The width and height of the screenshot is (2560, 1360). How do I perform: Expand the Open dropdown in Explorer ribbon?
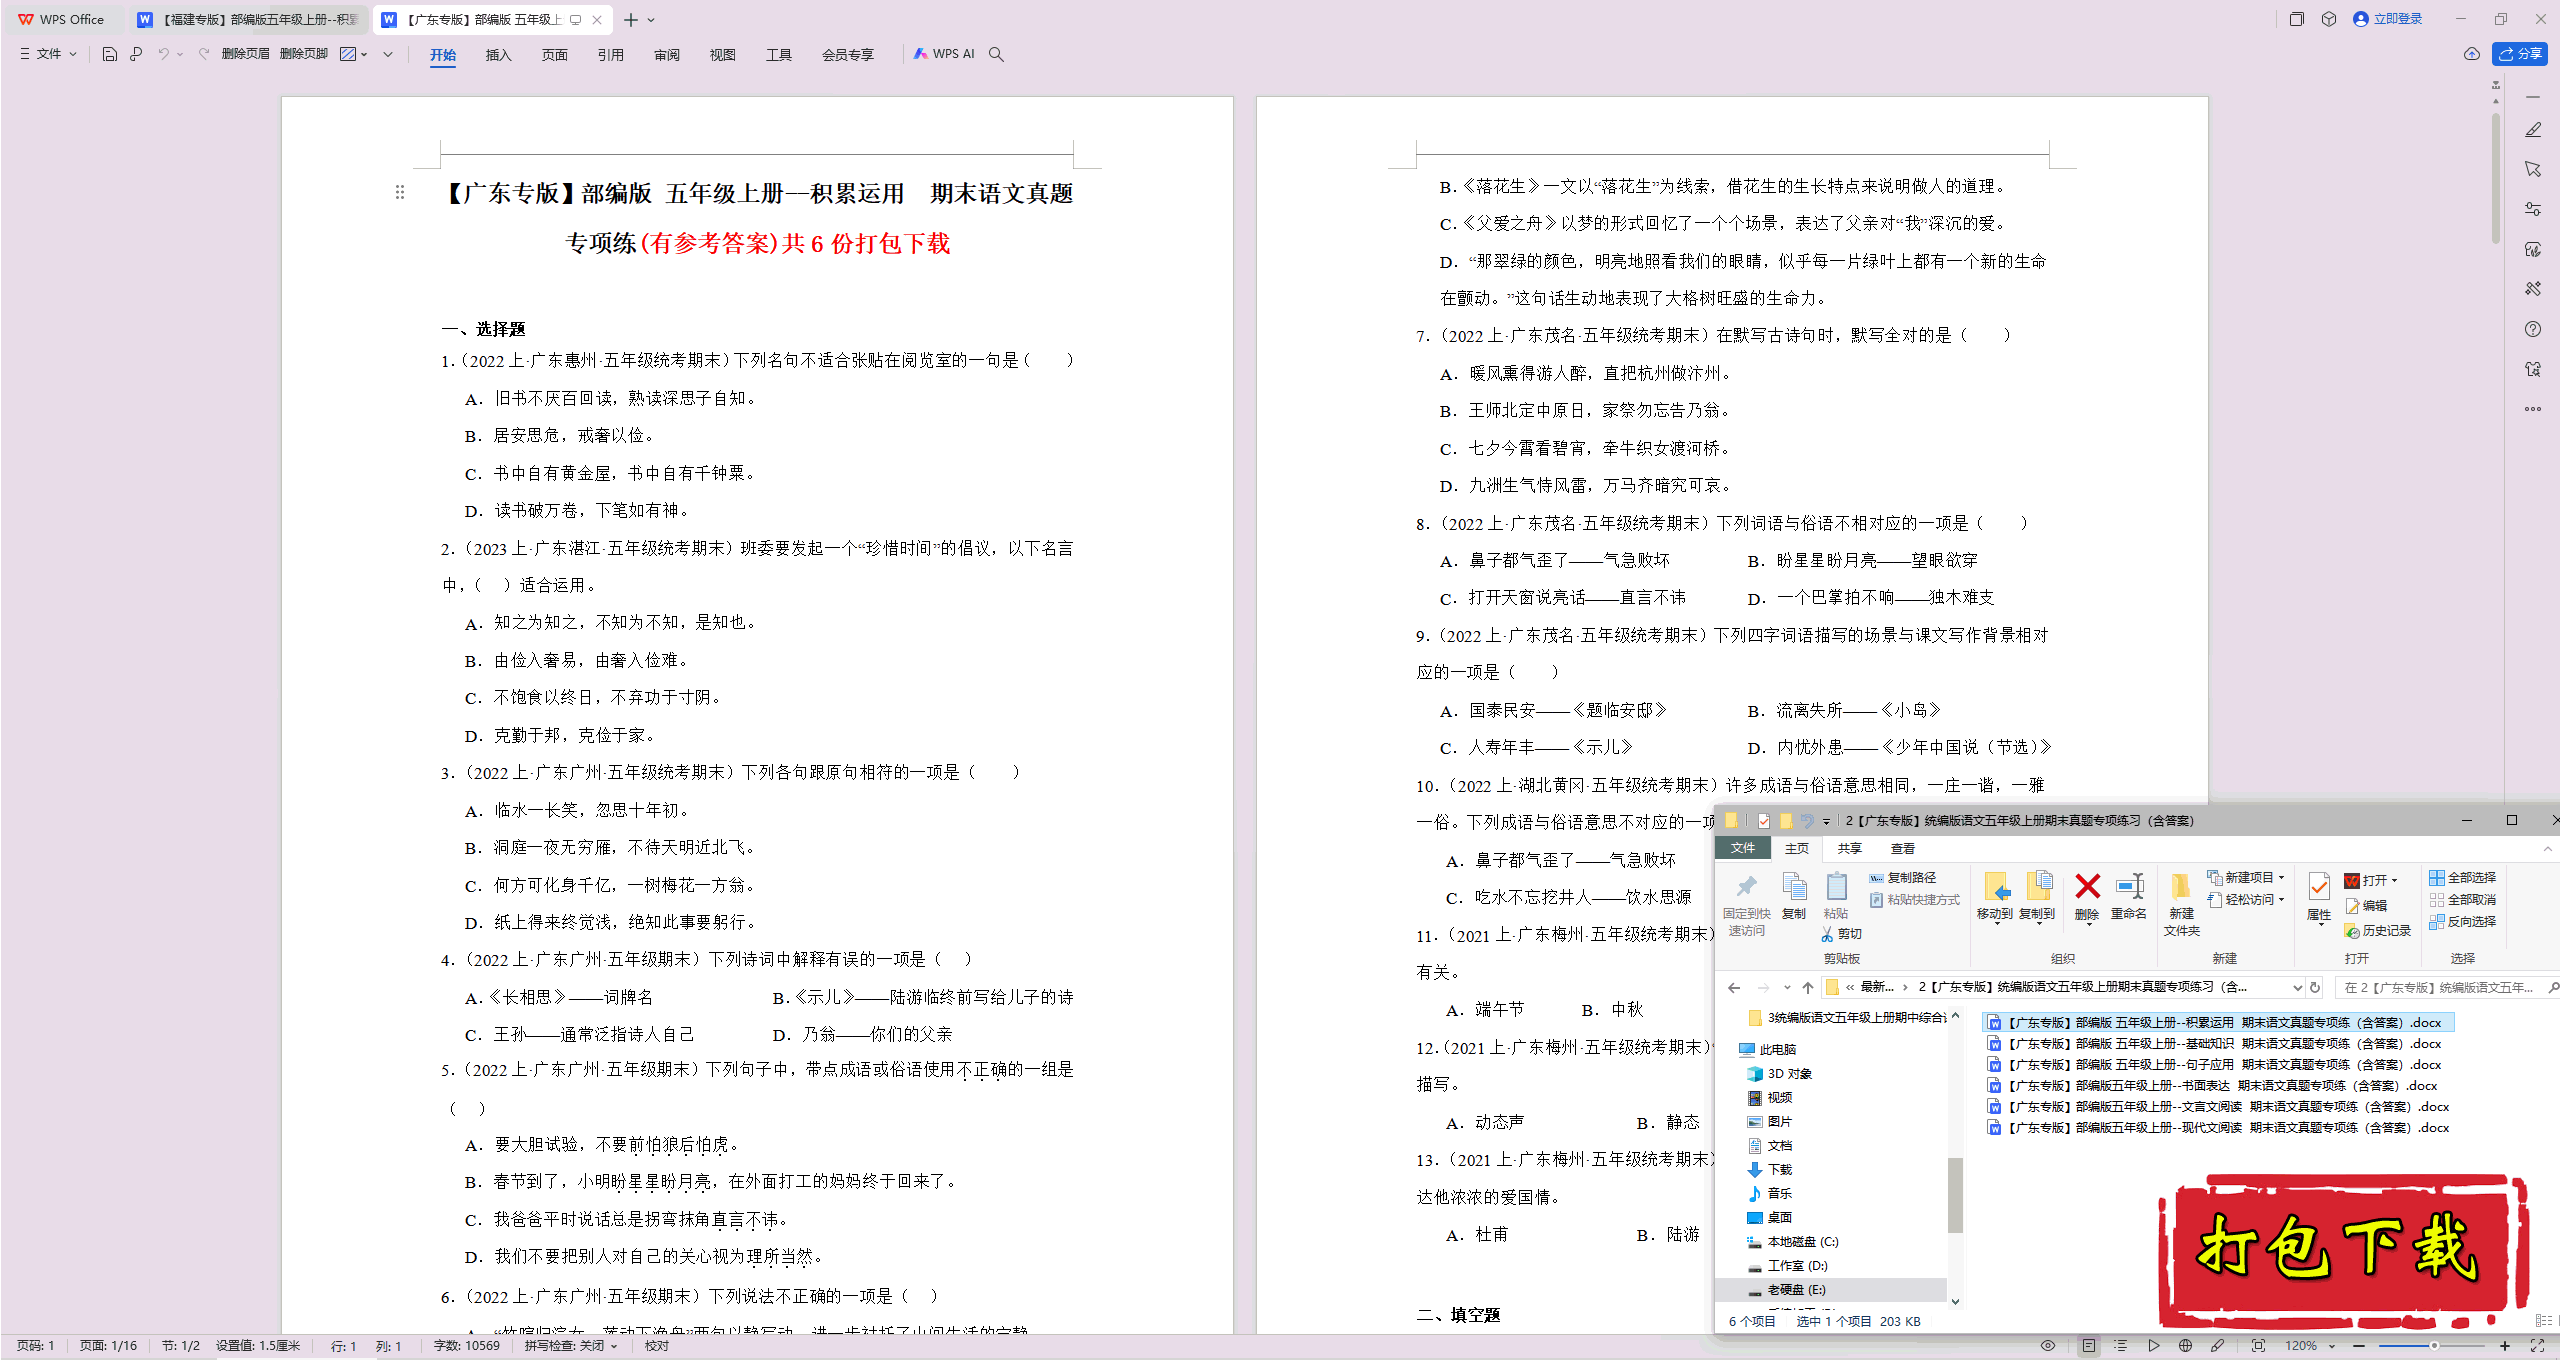[x=2394, y=881]
